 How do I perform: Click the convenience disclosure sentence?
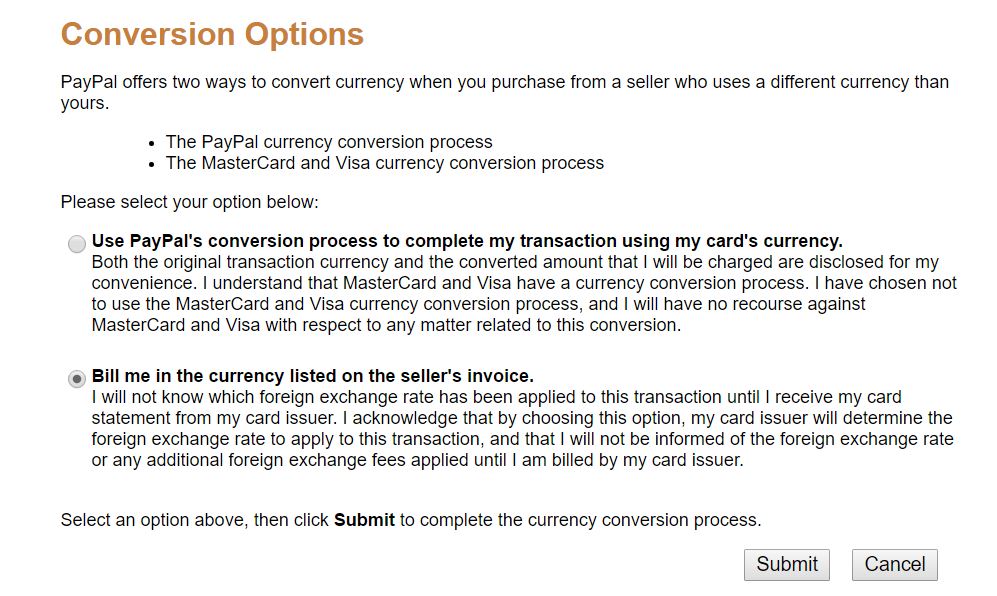click(x=500, y=261)
